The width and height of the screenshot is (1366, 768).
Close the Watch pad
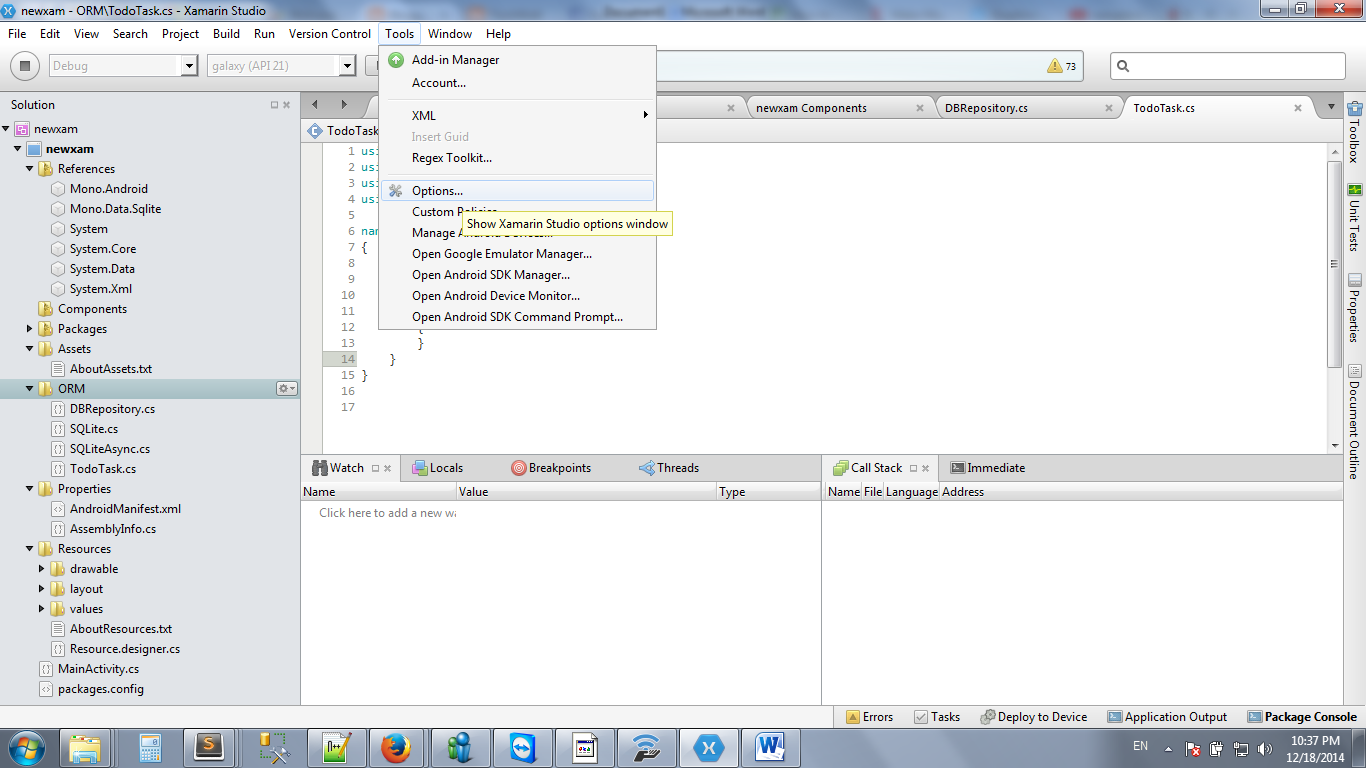point(388,468)
